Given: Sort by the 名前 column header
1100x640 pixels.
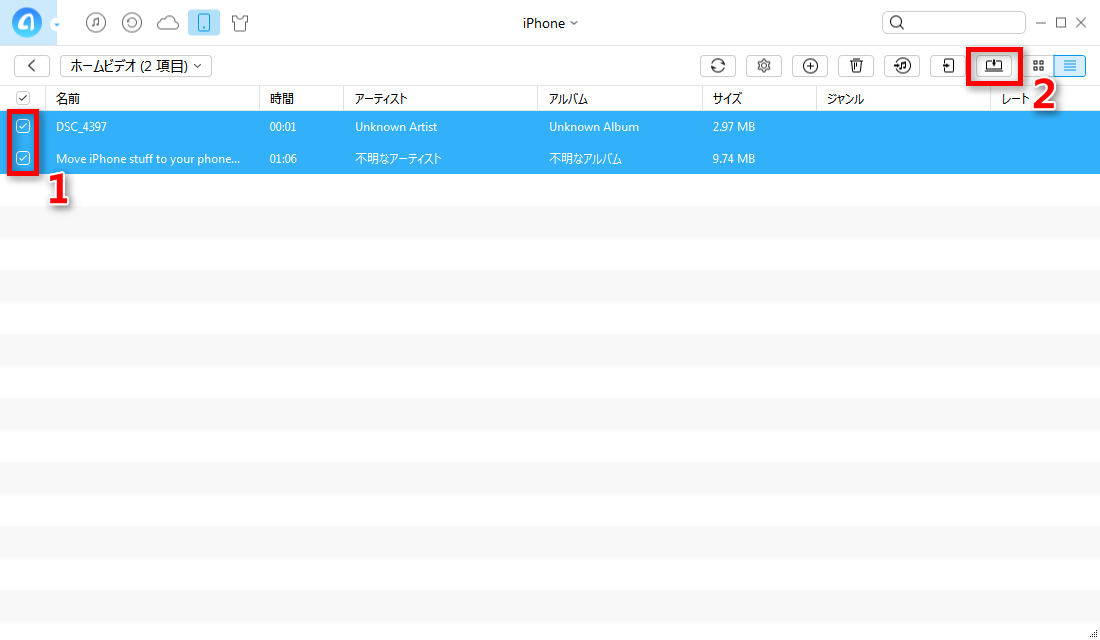Looking at the screenshot, I should click(152, 99).
